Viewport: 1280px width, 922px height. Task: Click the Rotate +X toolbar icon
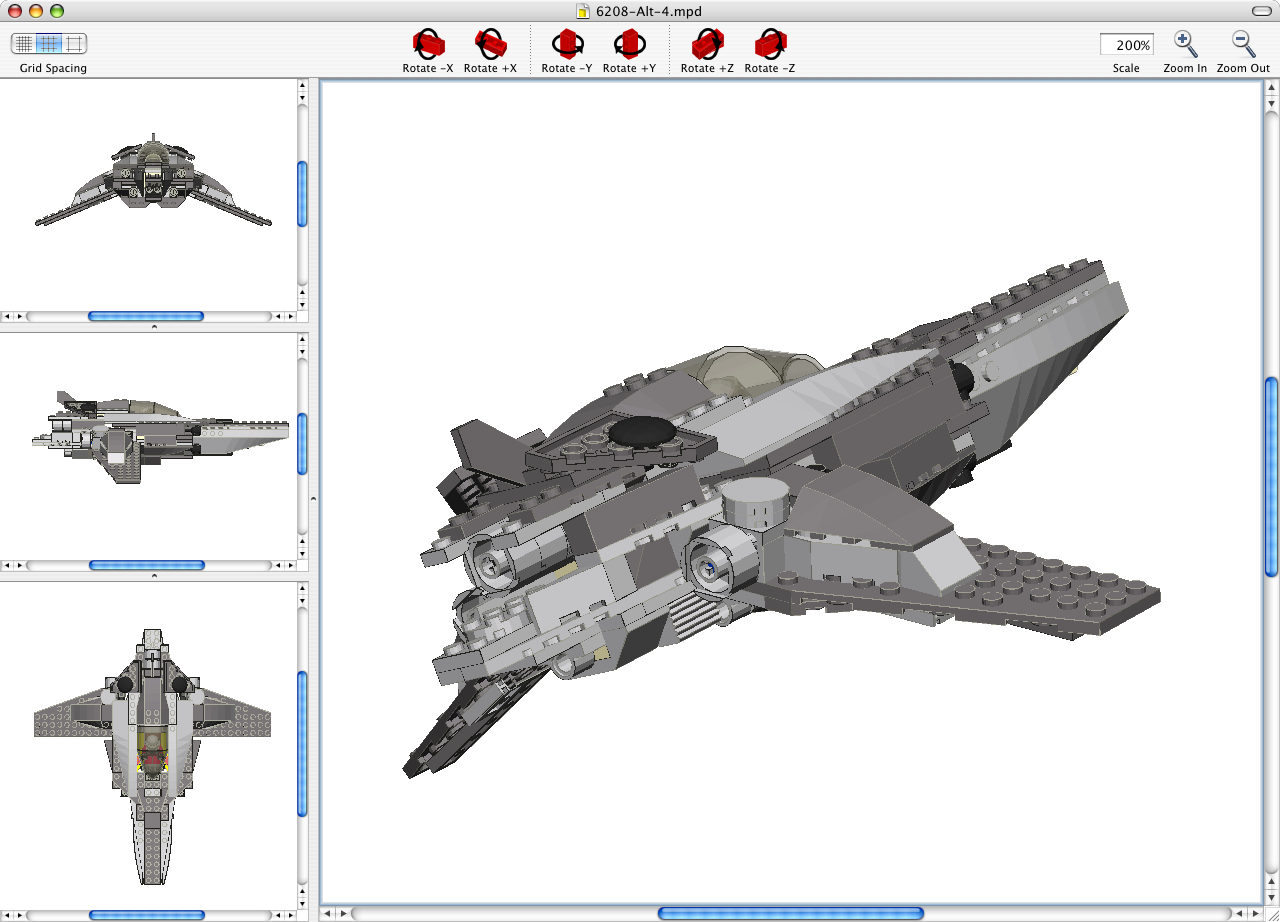pyautogui.click(x=490, y=44)
